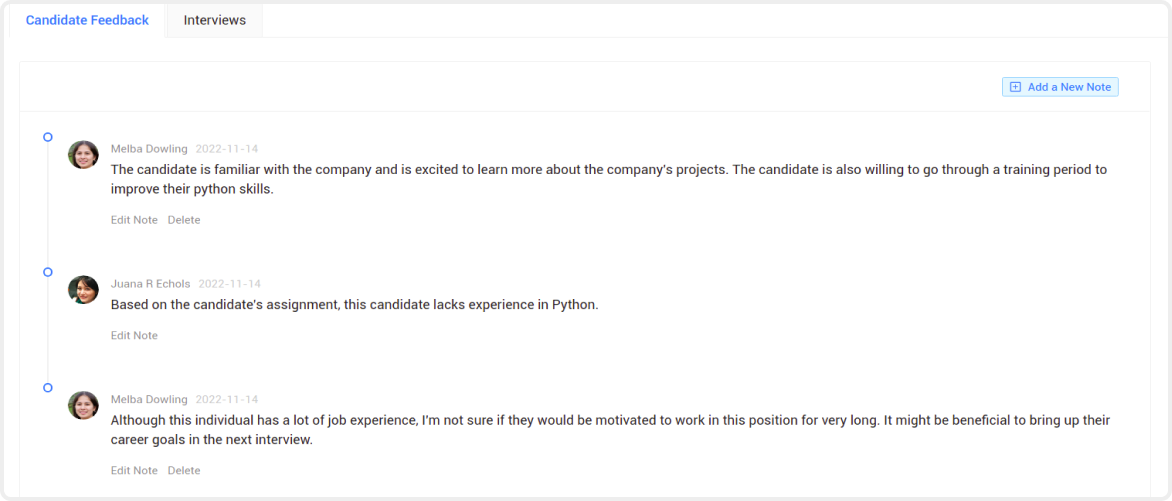Edit Note on the career goals feedback
The width and height of the screenshot is (1172, 501).
point(135,470)
